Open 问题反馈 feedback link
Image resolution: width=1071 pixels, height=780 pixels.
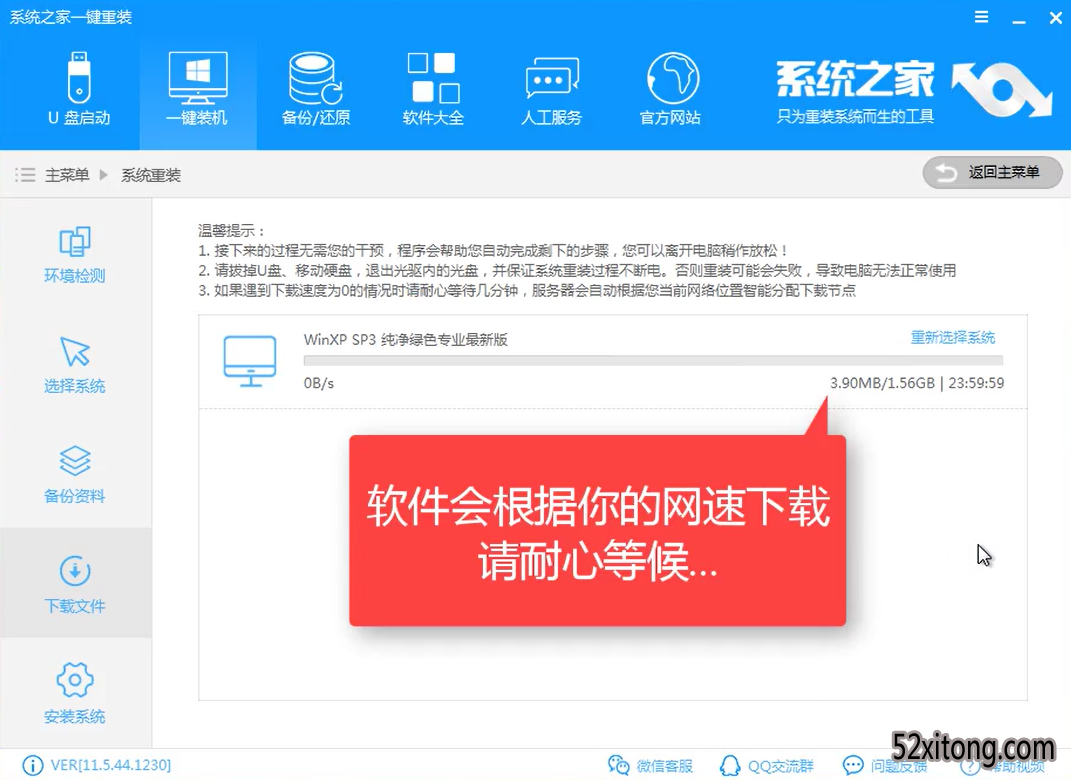pos(885,766)
